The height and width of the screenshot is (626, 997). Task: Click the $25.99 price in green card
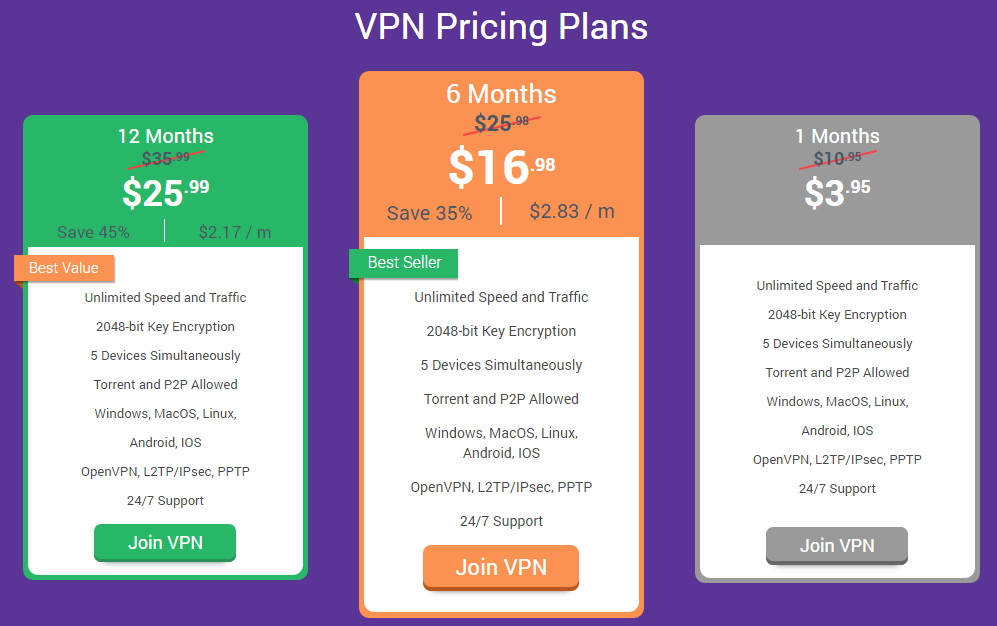click(x=165, y=193)
